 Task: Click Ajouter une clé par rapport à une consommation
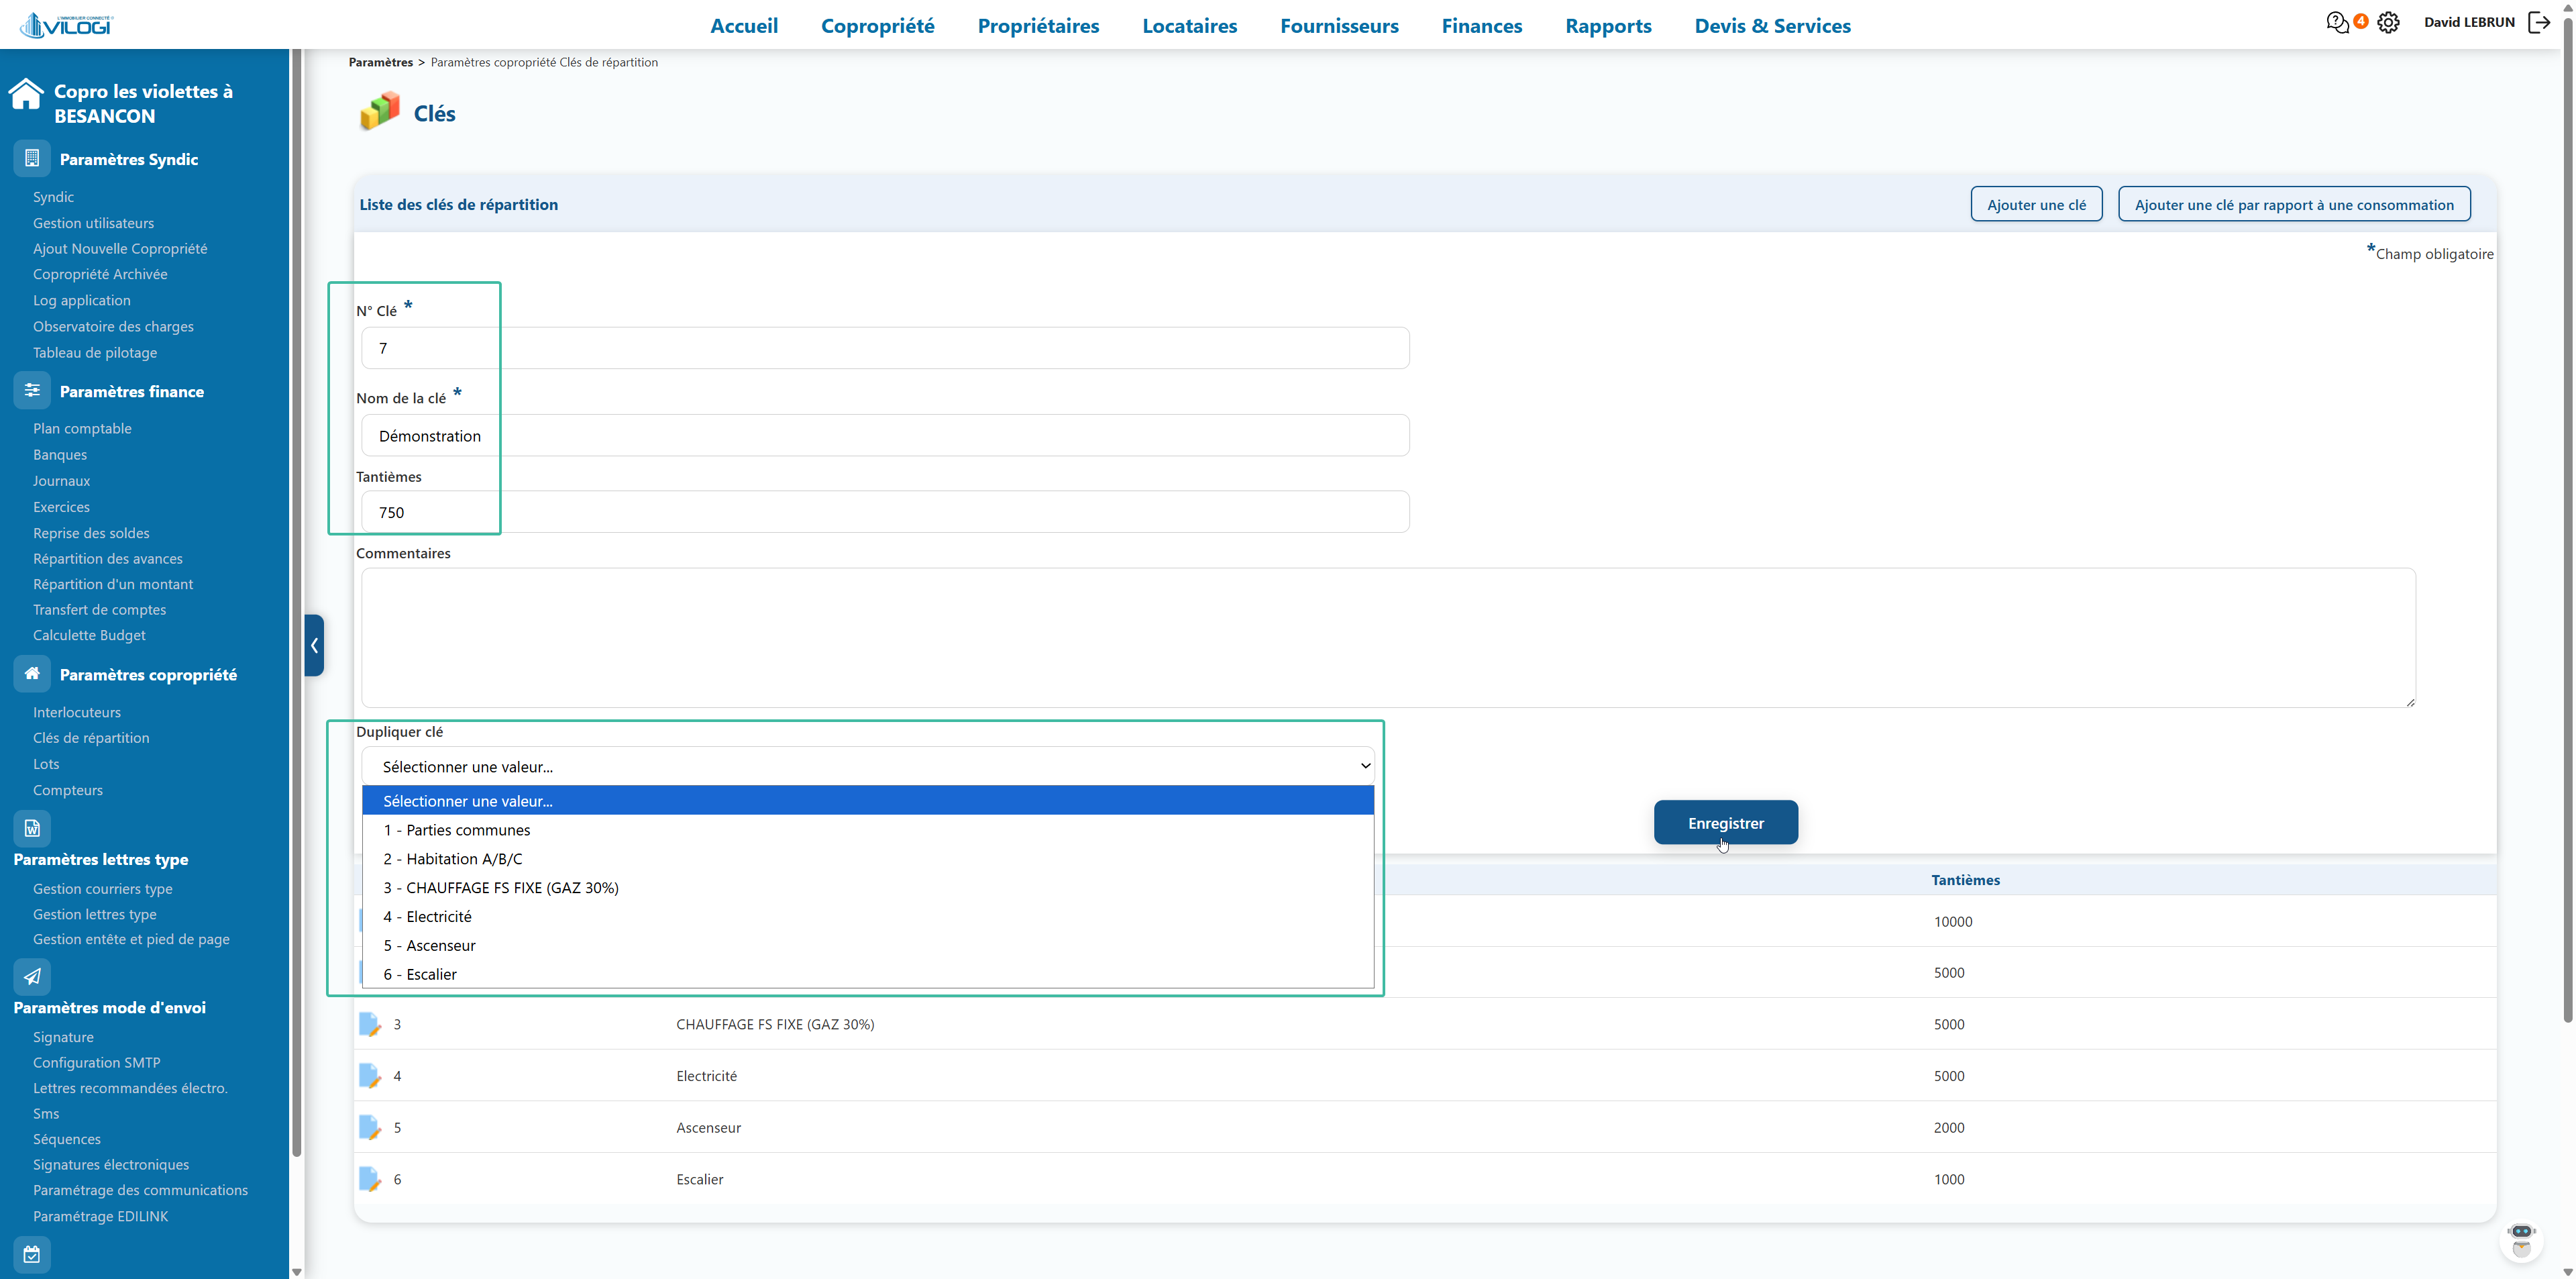[2294, 204]
